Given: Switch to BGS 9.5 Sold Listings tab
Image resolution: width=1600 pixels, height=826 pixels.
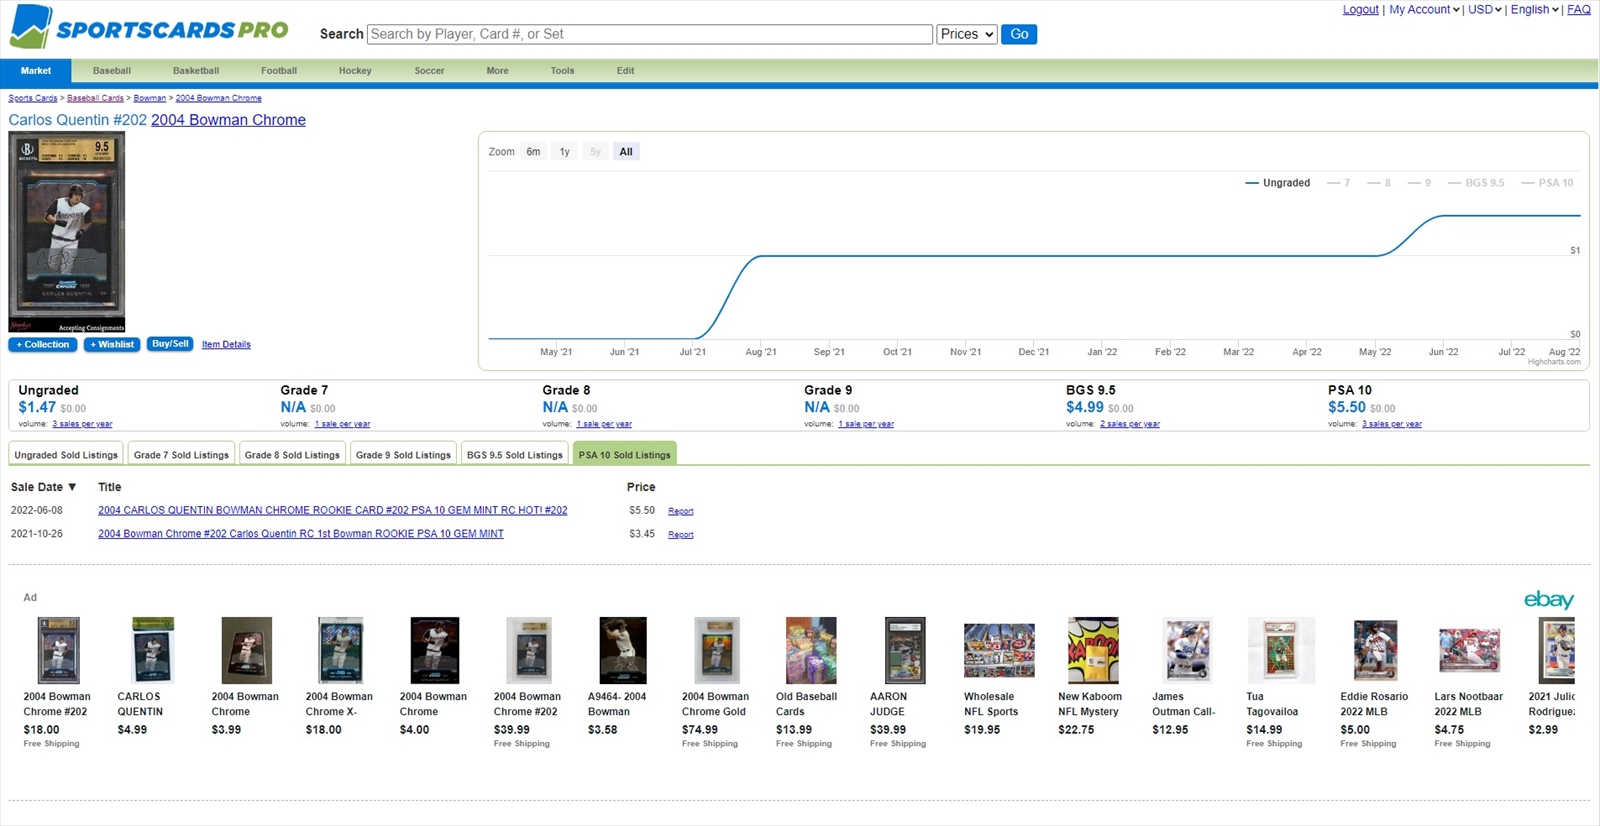Looking at the screenshot, I should click(x=515, y=454).
